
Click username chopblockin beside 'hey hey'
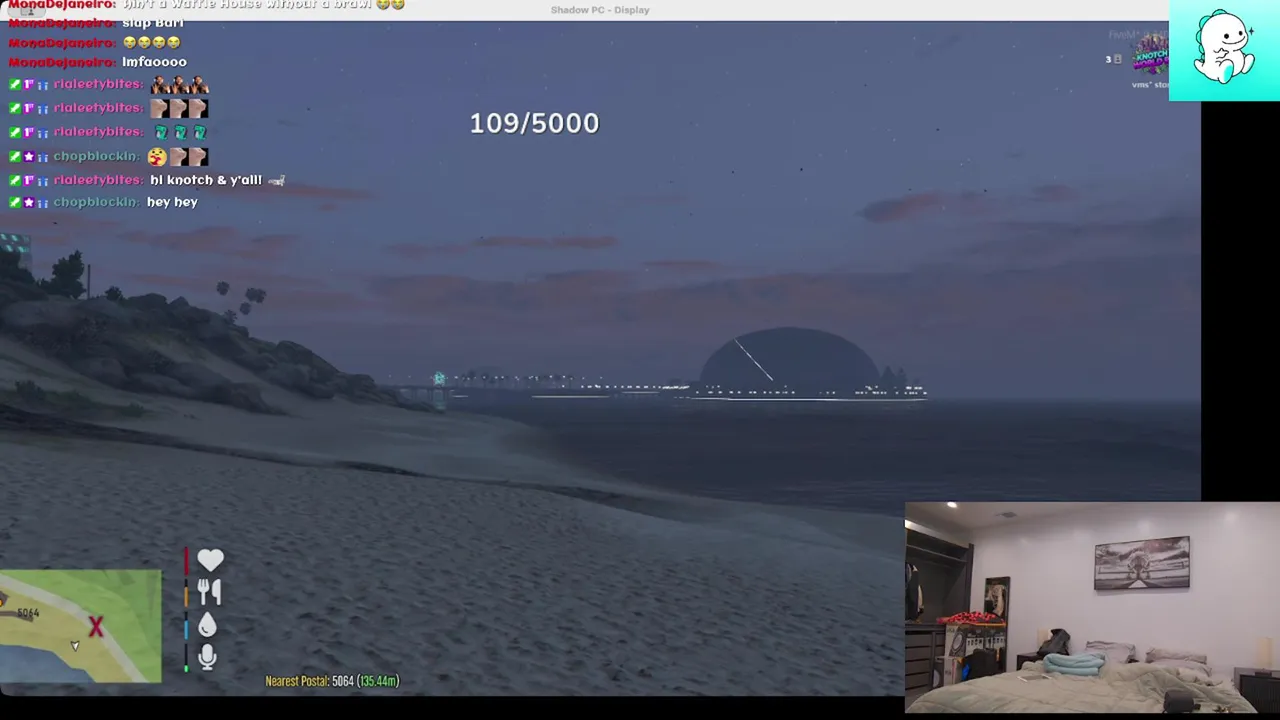point(96,202)
